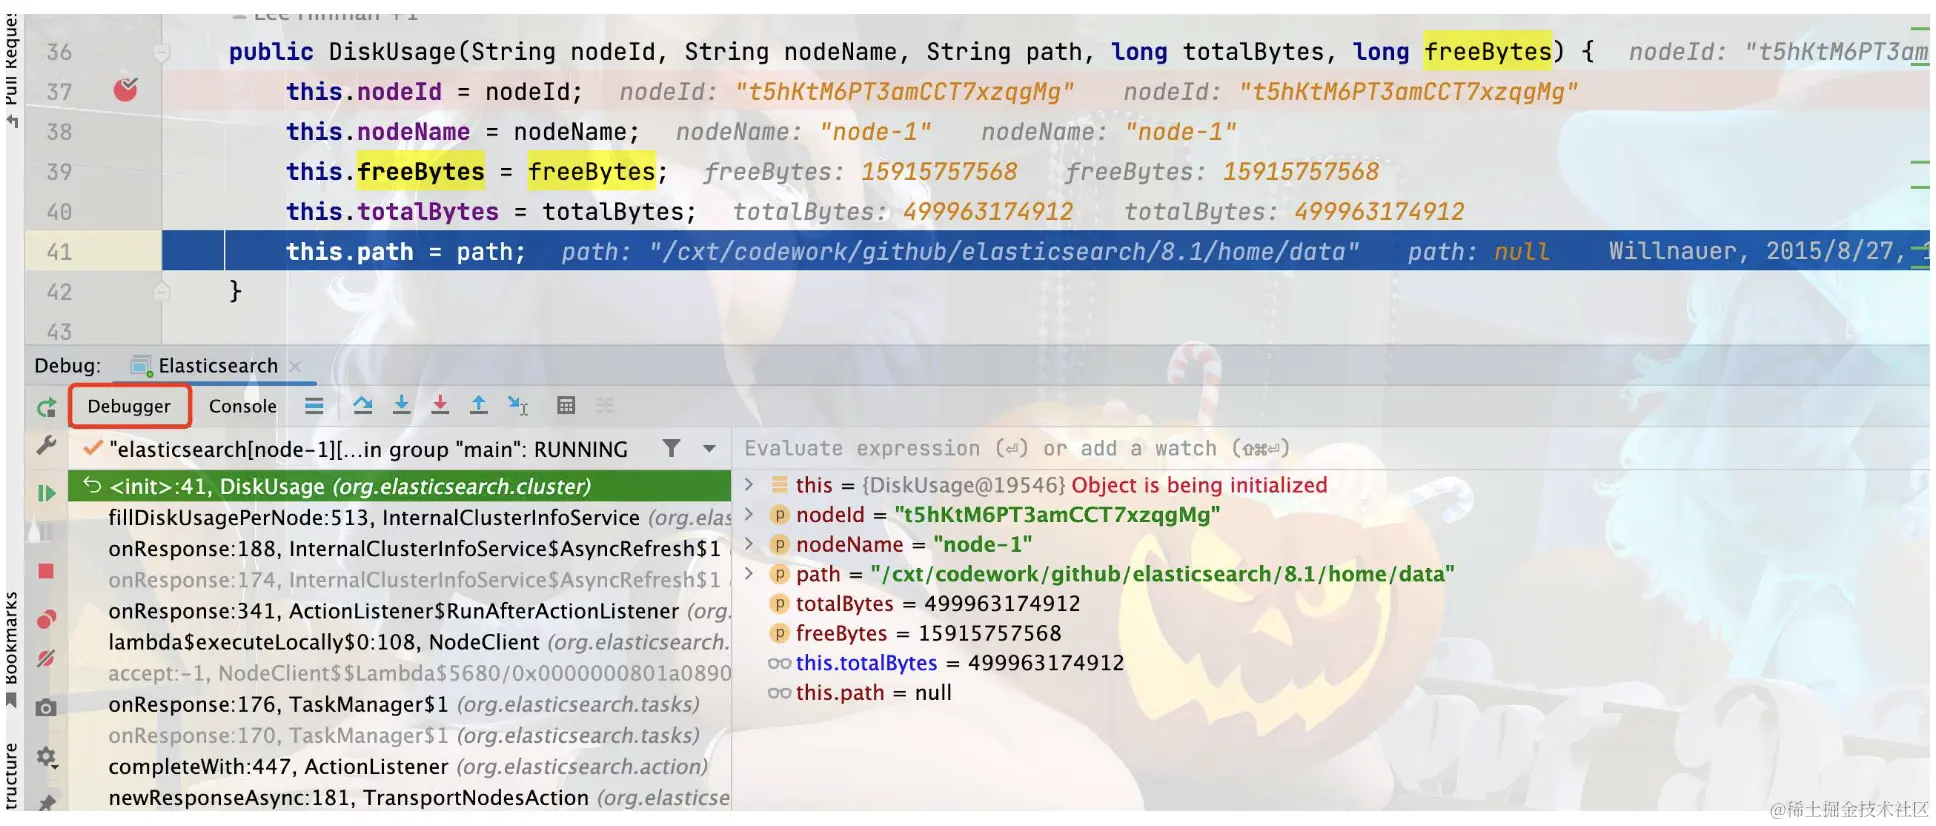This screenshot has width=1936, height=826.
Task: Close the Elasticsearch debug tab
Action: (295, 367)
